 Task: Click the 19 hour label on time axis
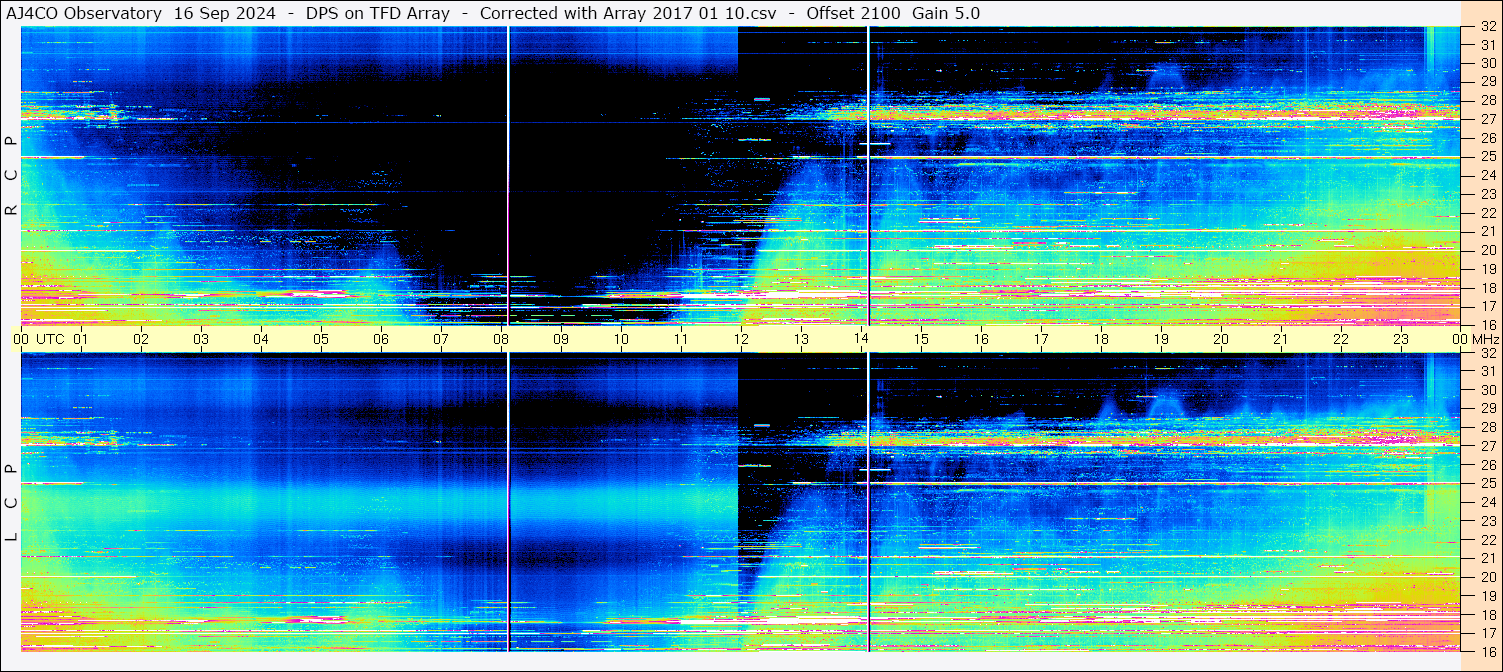[x=1161, y=339]
